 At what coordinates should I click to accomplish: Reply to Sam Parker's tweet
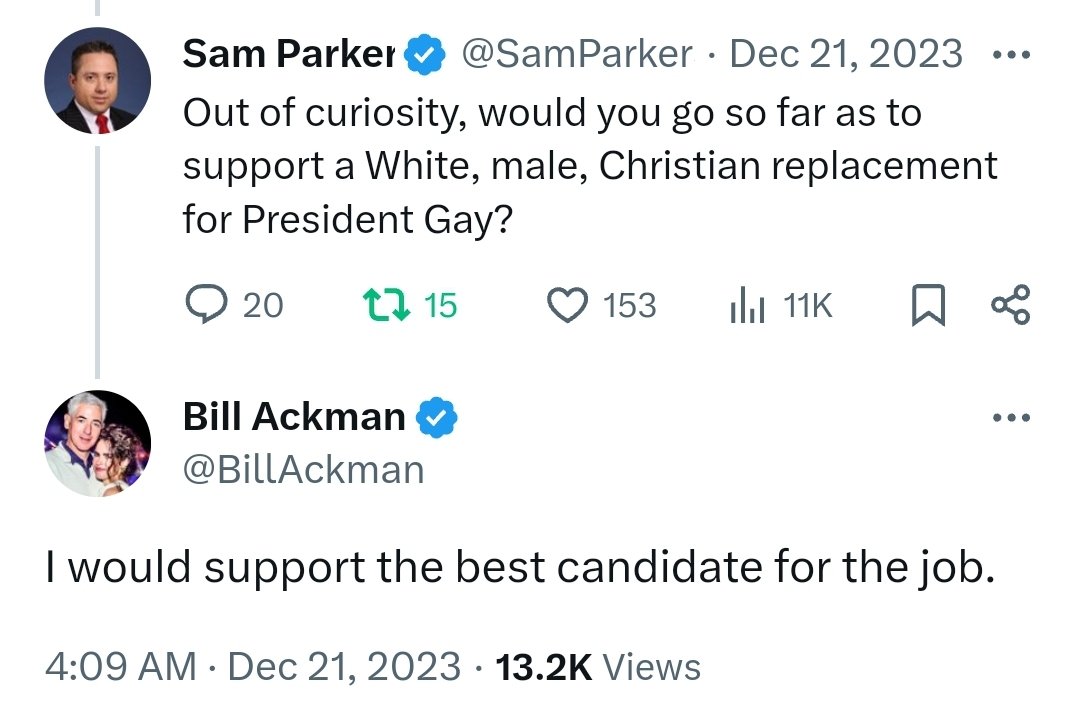coord(210,305)
